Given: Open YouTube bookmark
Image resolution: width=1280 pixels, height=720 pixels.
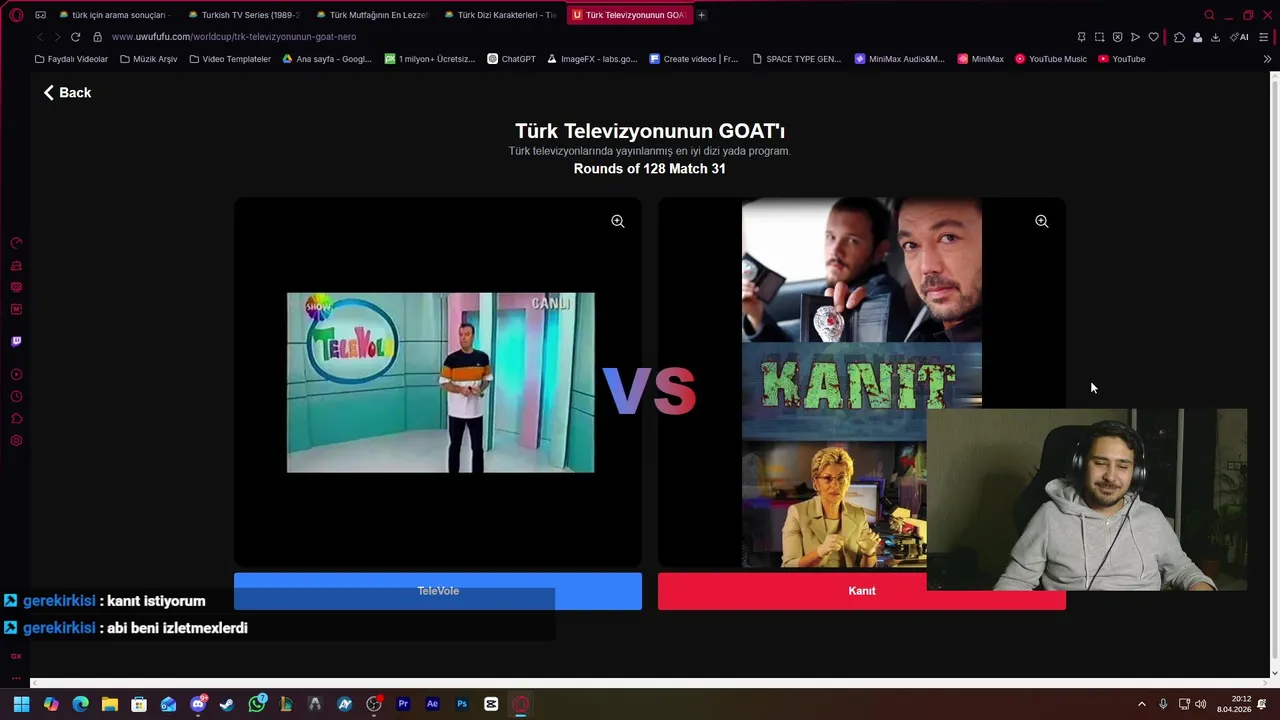Looking at the screenshot, I should [1121, 59].
